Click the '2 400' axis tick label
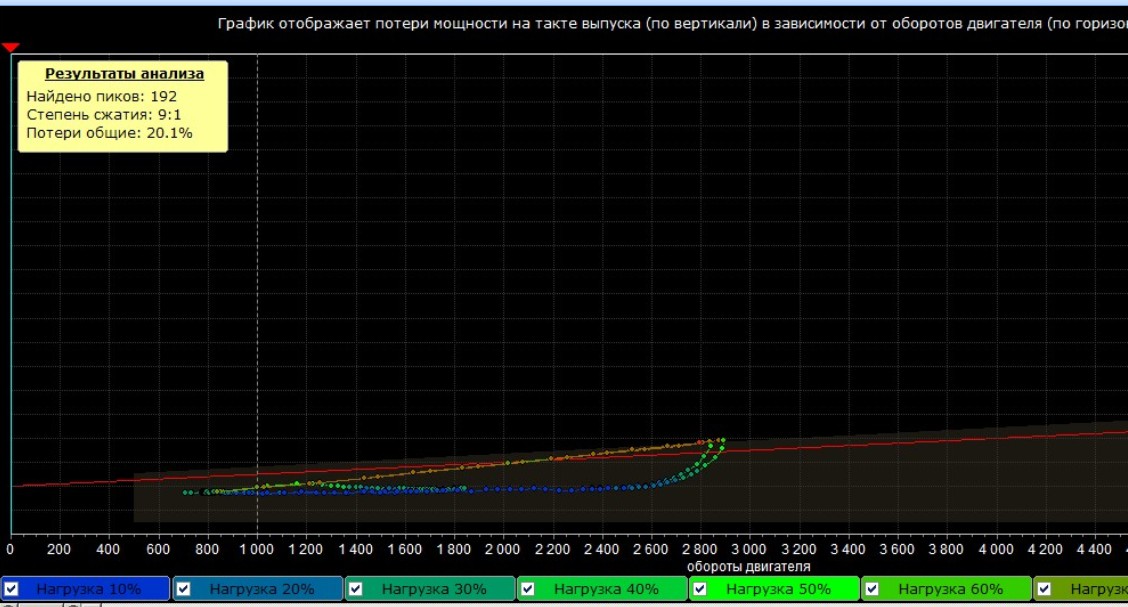Image resolution: width=1128 pixels, height=607 pixels. coord(601,549)
